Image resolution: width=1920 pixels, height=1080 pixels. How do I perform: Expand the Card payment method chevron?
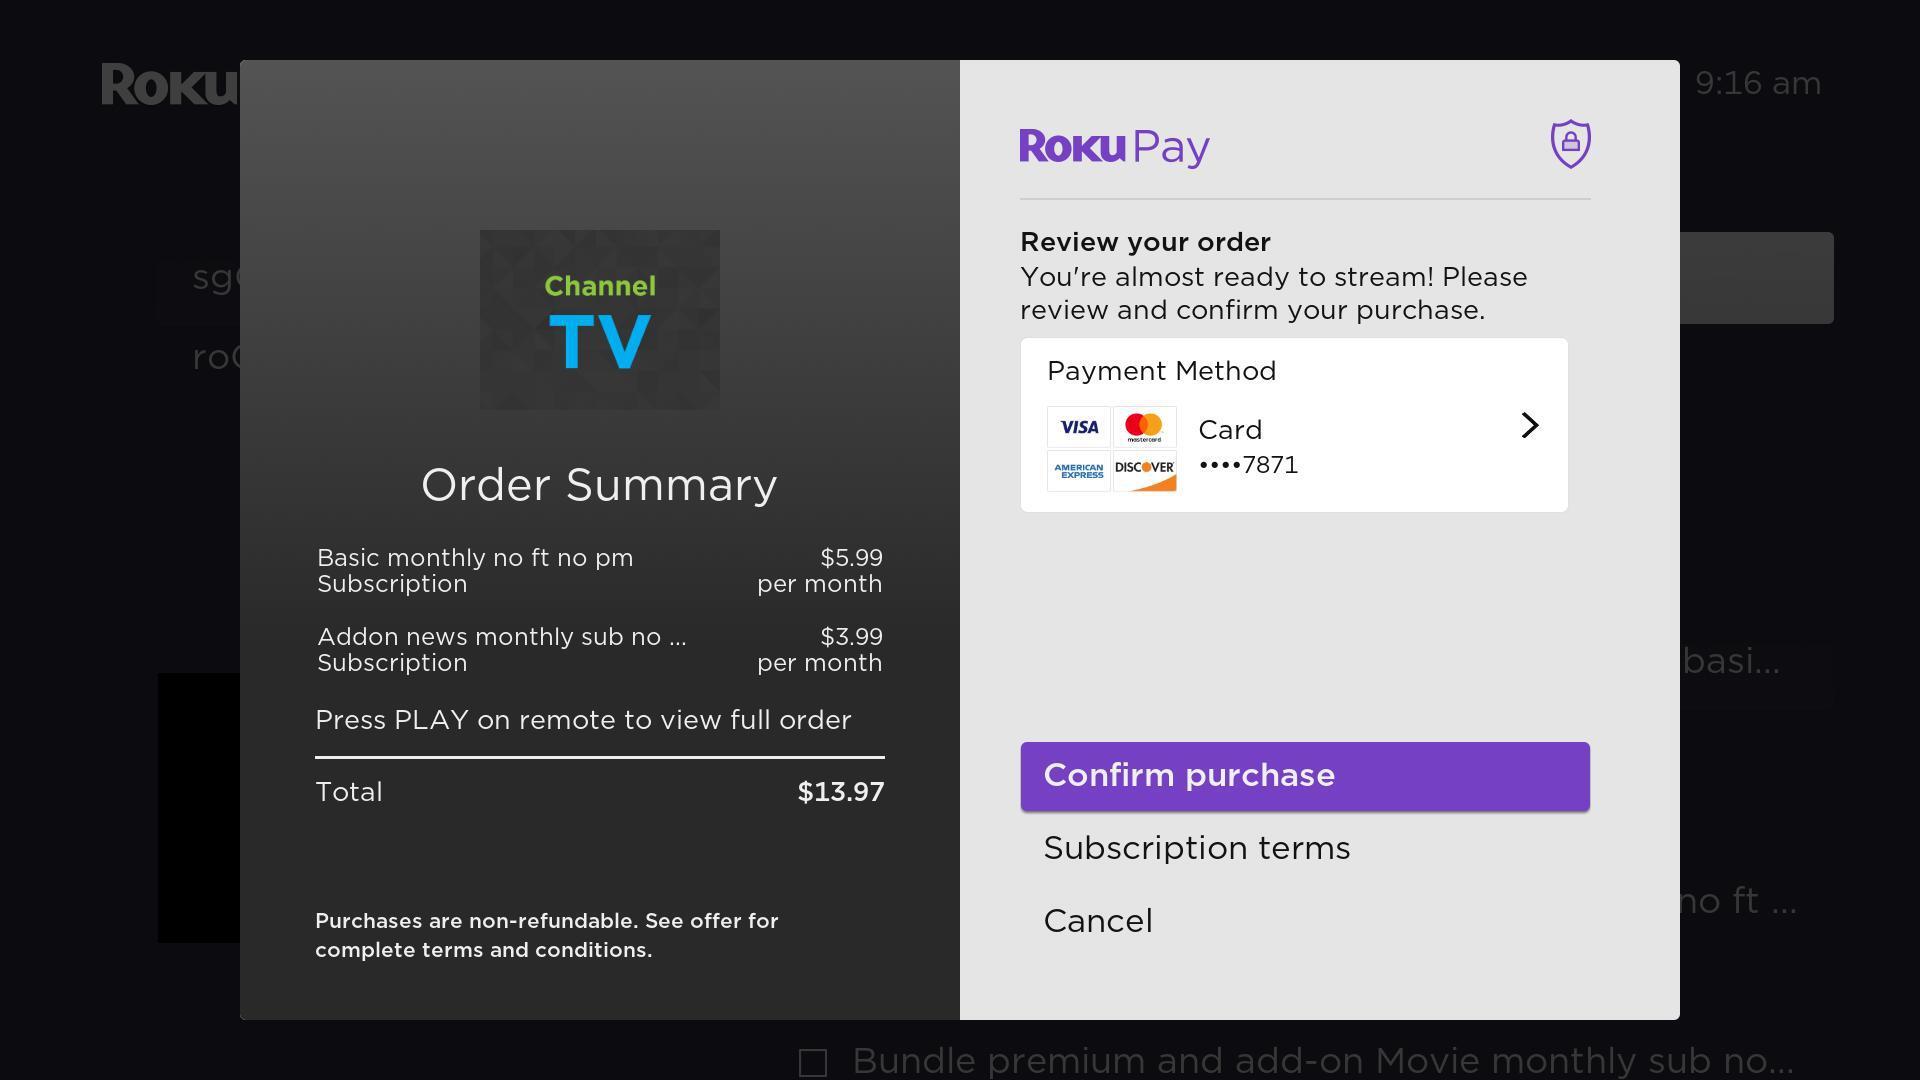[x=1529, y=424]
